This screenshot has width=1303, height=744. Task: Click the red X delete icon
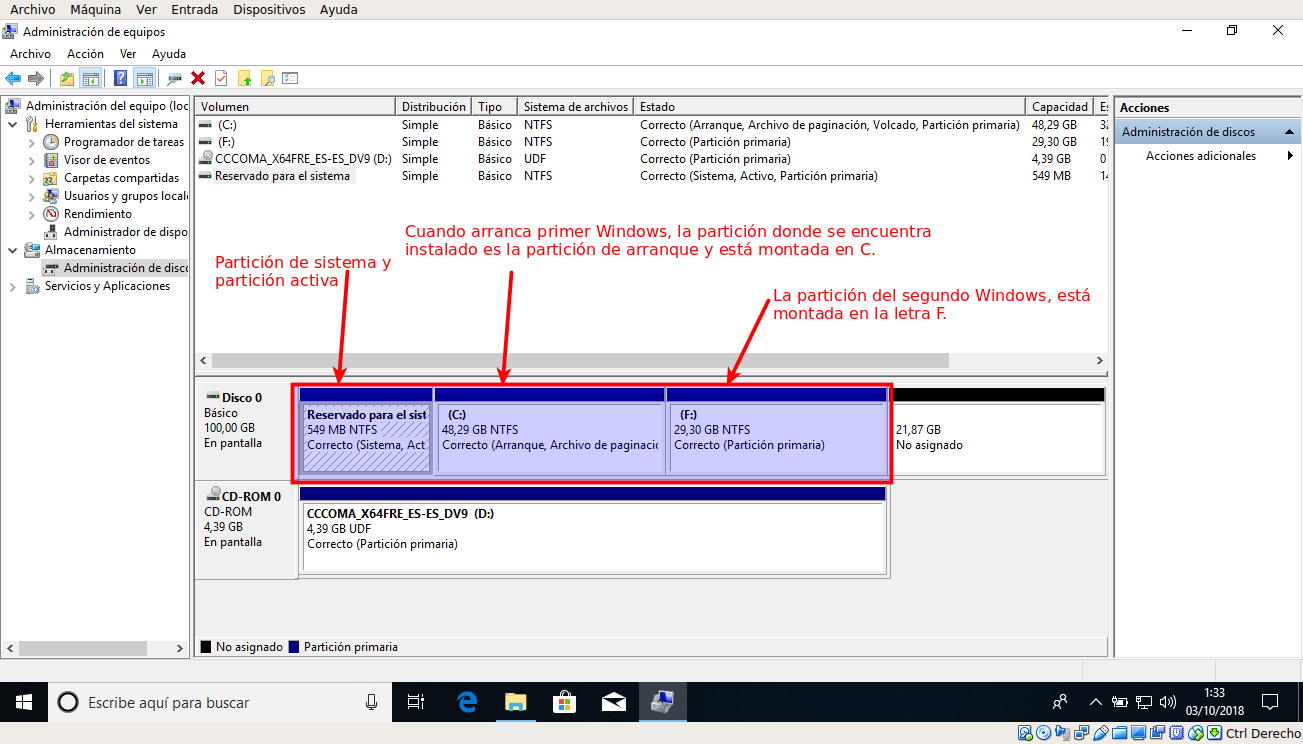[x=198, y=78]
